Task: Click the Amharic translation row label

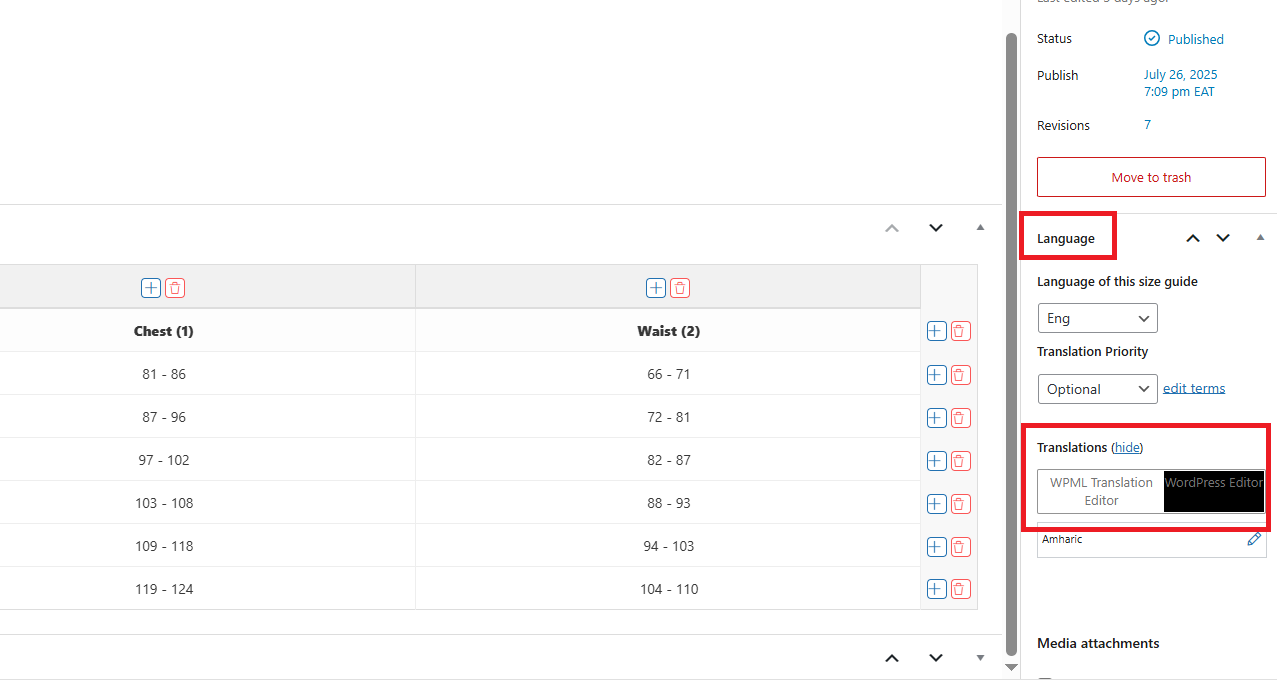Action: point(1062,539)
